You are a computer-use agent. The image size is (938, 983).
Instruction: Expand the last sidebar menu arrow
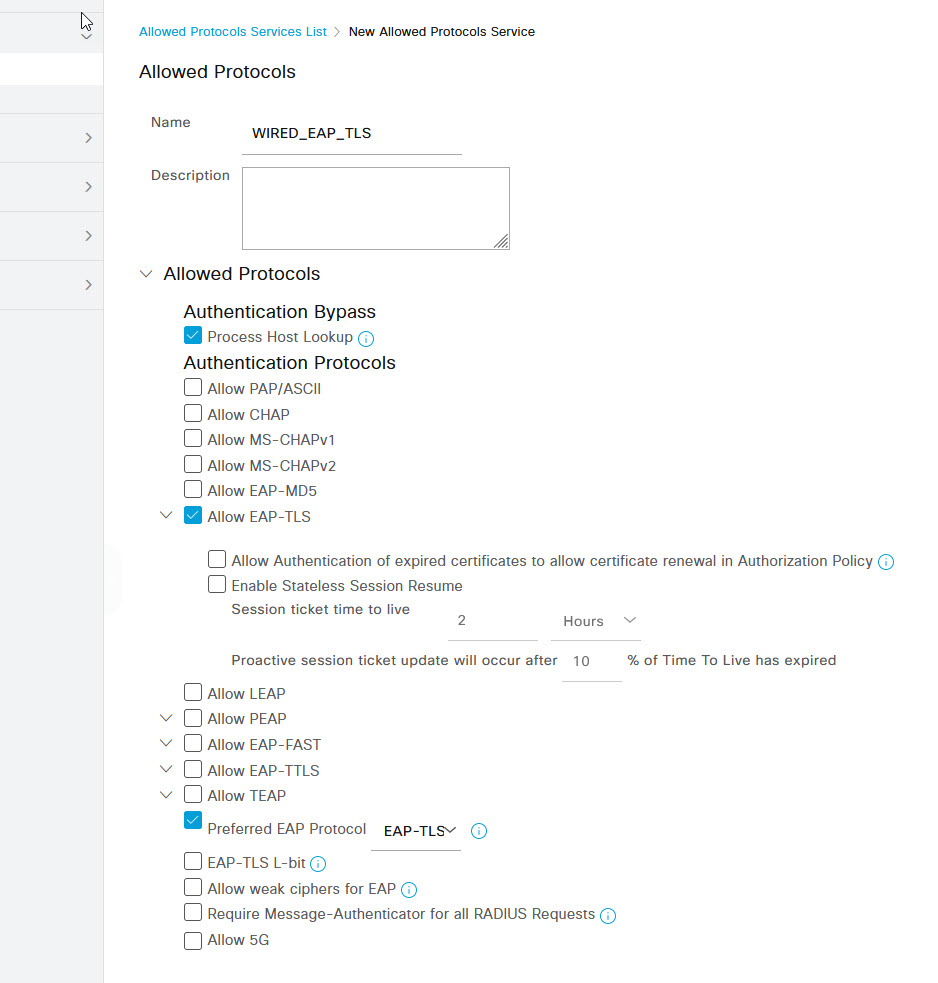tap(88, 285)
